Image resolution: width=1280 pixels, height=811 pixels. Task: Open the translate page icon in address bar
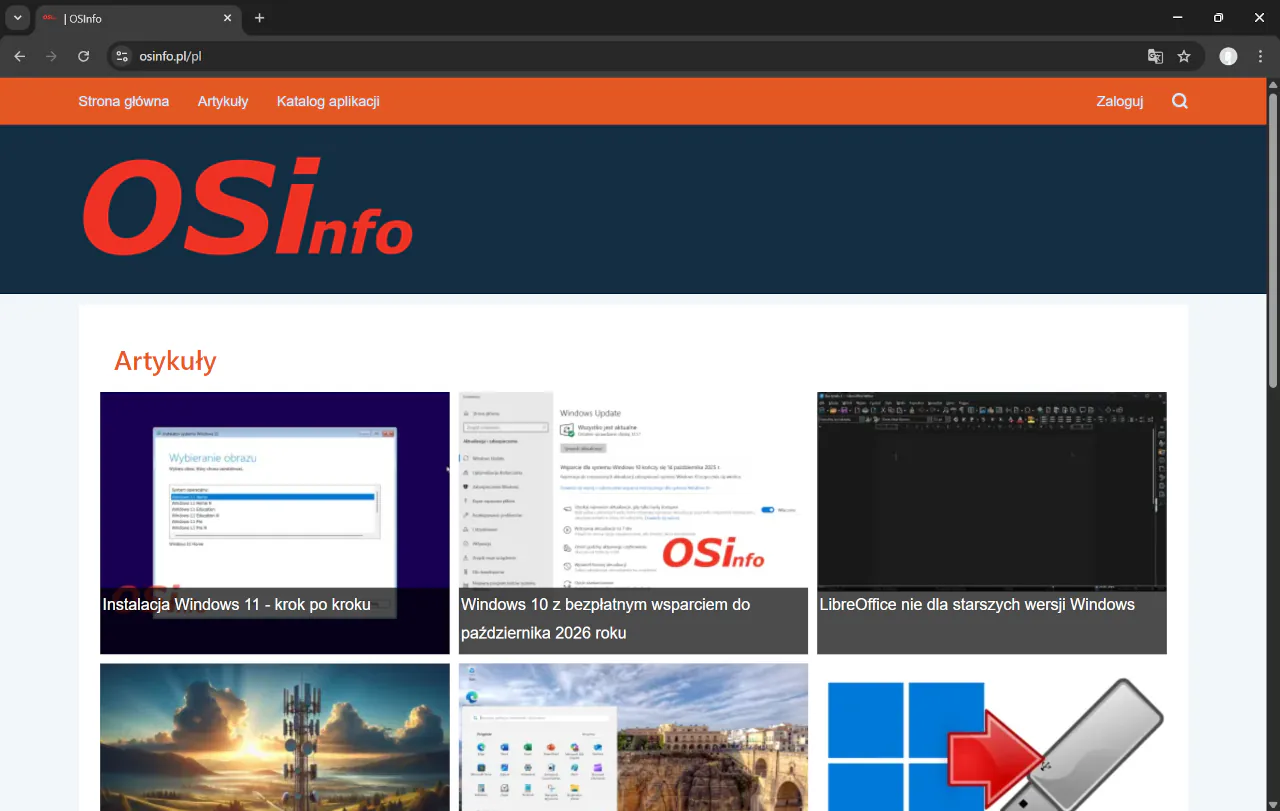coord(1155,57)
